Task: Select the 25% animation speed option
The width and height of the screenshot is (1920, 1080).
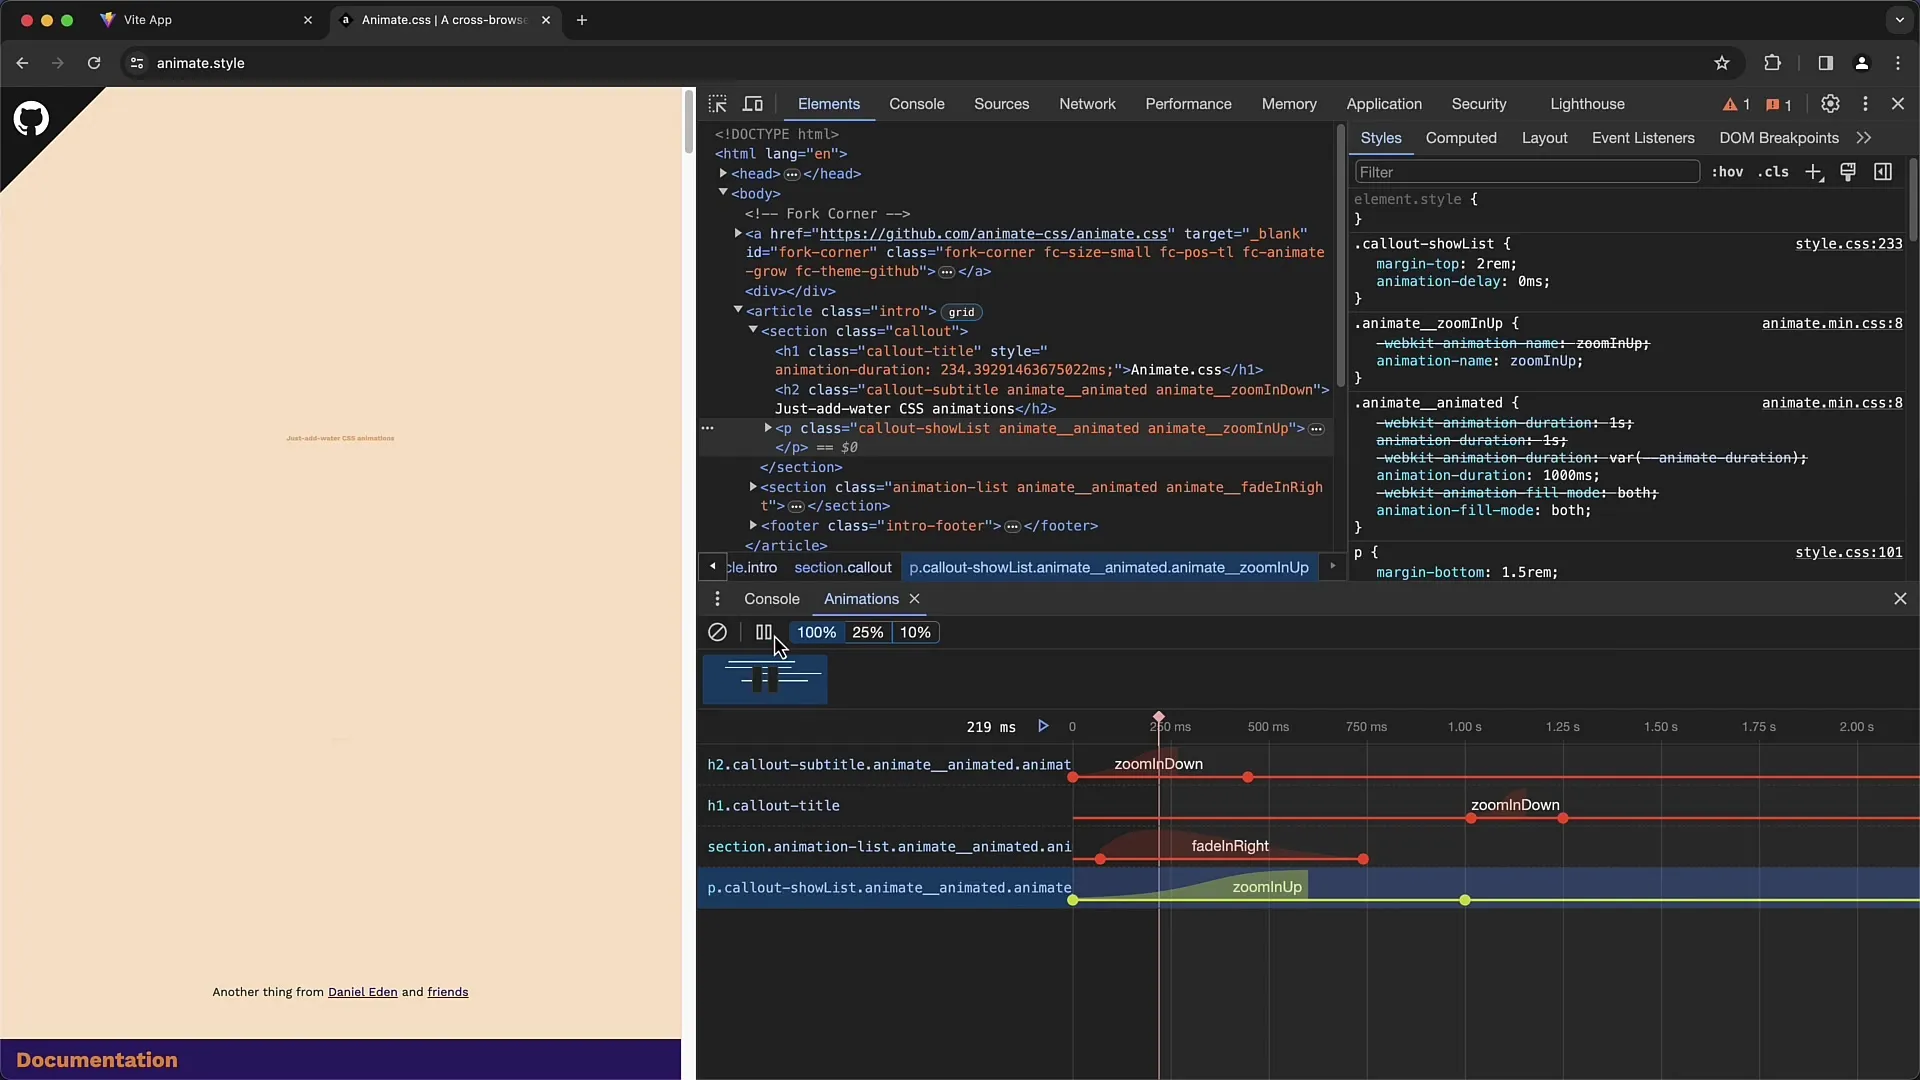Action: 868,632
